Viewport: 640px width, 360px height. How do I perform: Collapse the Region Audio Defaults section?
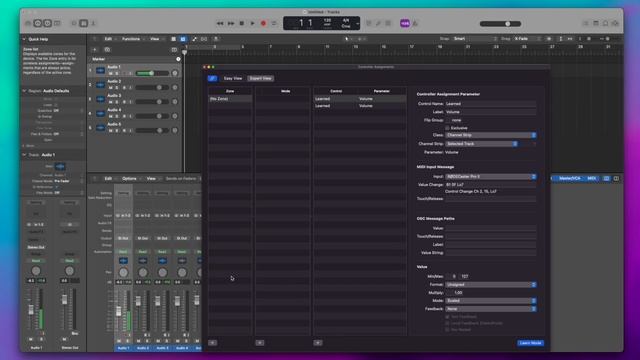coord(24,91)
